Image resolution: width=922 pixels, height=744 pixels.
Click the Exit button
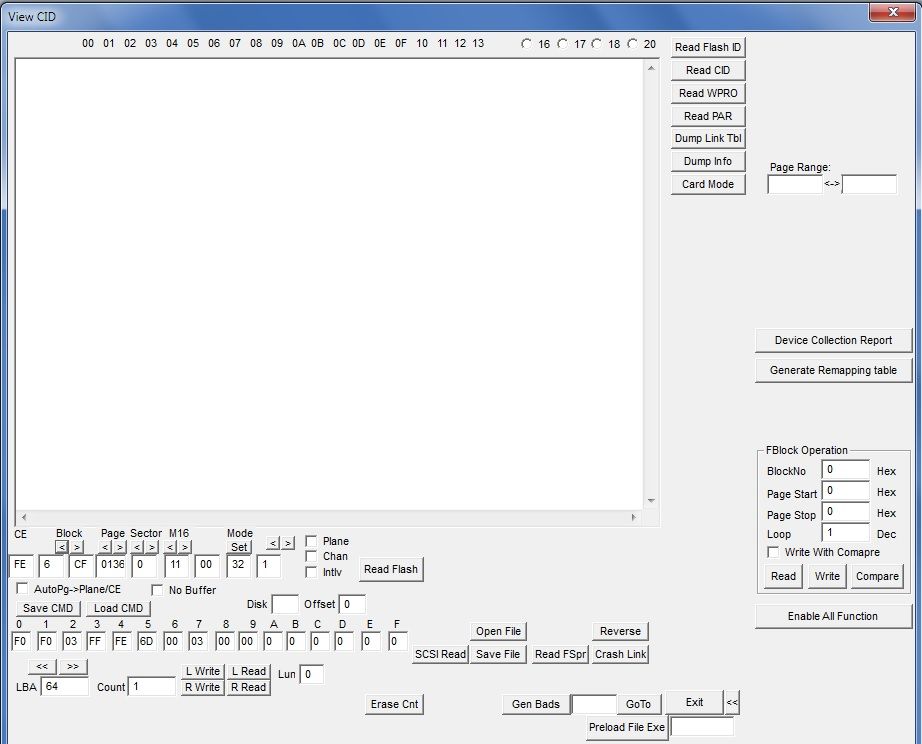[x=694, y=702]
